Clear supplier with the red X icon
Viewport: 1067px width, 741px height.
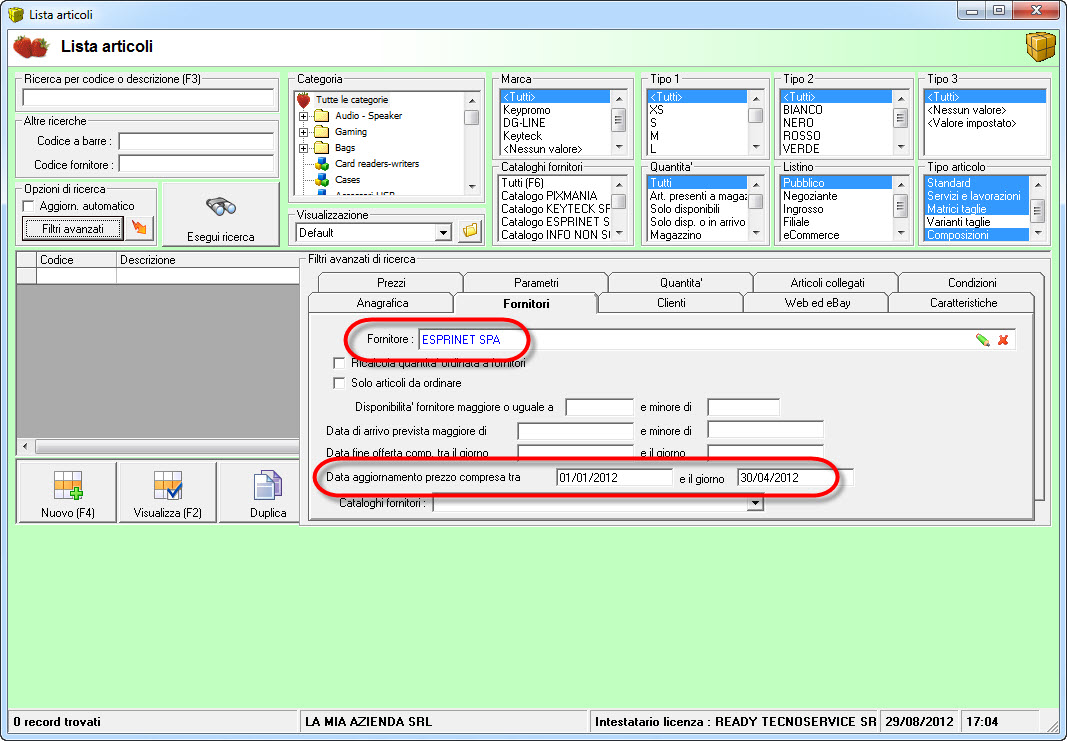(x=1003, y=340)
